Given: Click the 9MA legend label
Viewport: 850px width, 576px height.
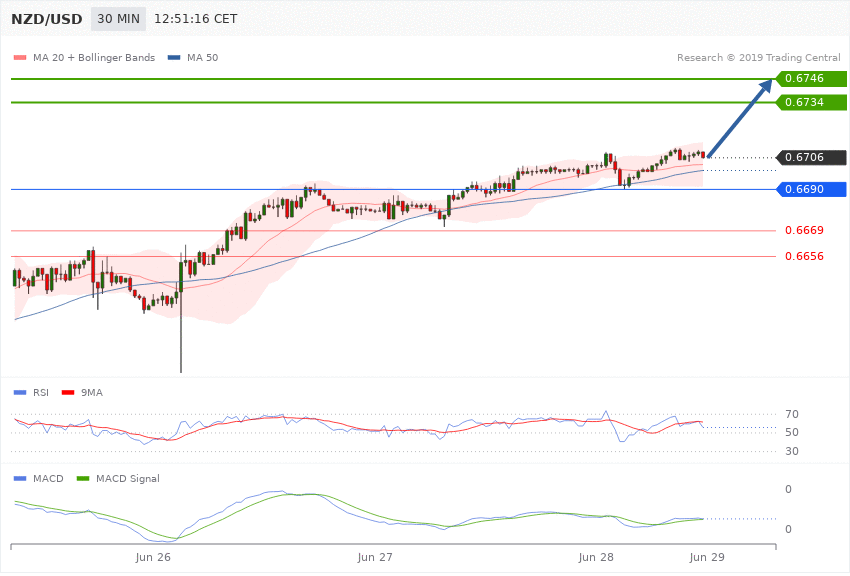Looking at the screenshot, I should coord(92,393).
